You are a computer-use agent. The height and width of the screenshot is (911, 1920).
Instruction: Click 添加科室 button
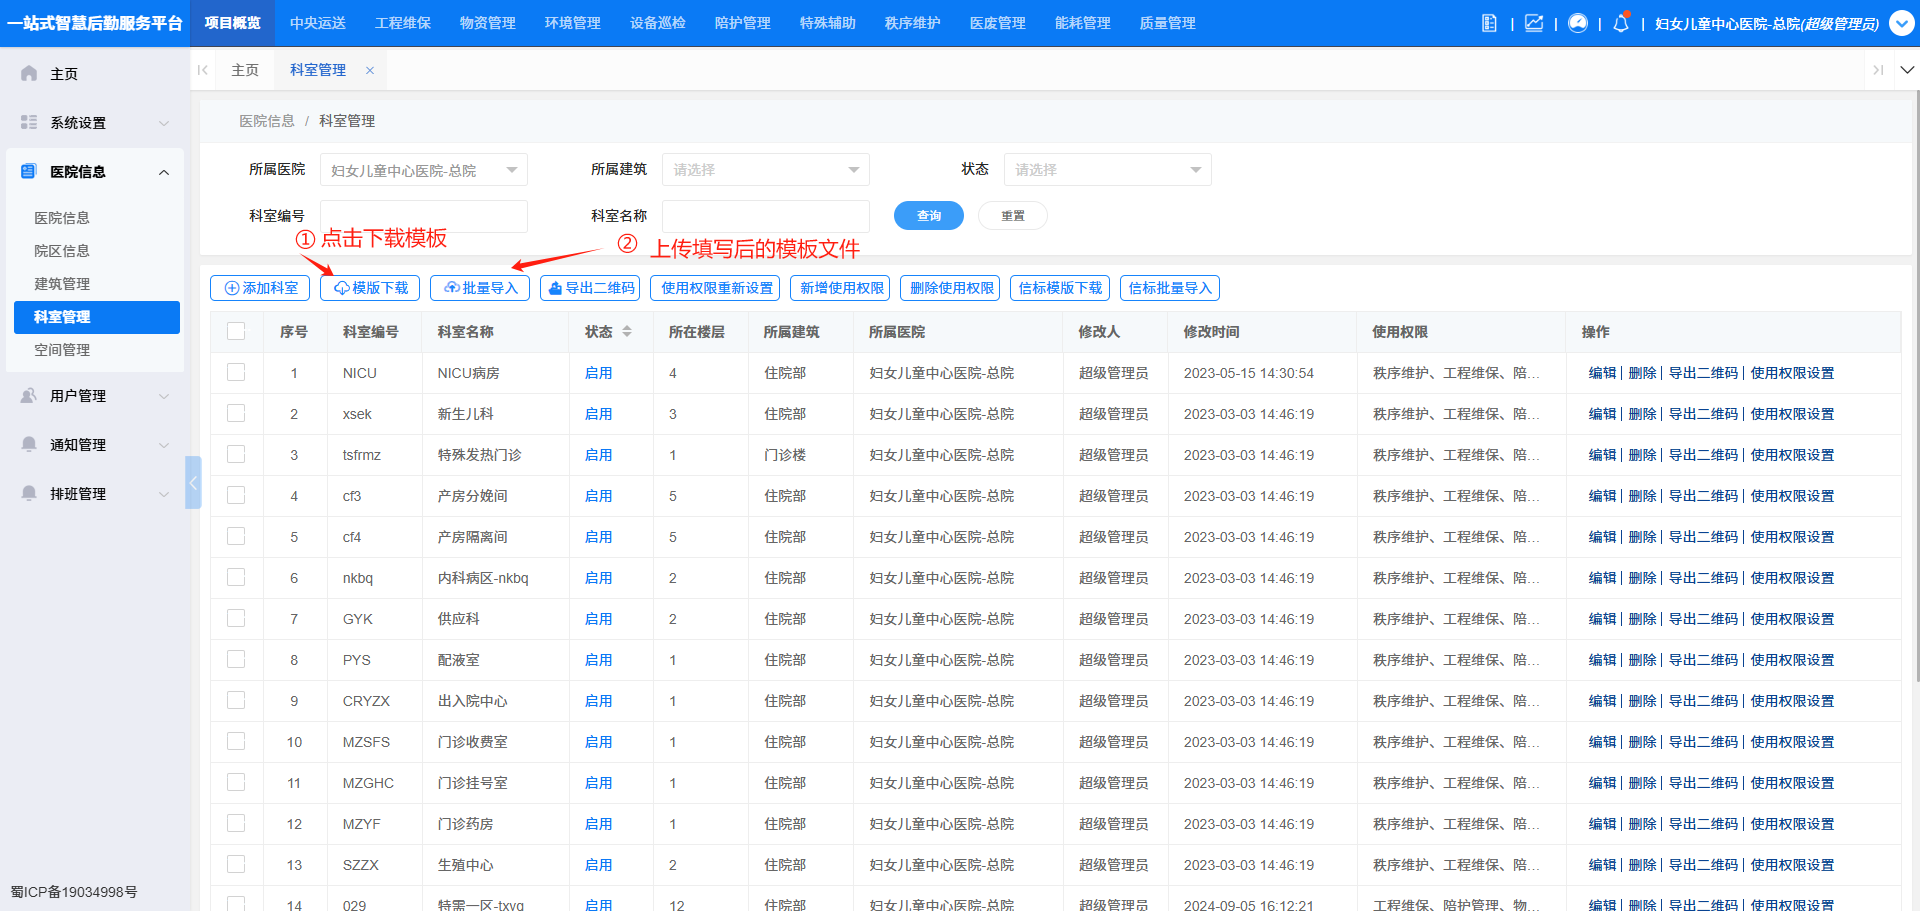(x=260, y=288)
